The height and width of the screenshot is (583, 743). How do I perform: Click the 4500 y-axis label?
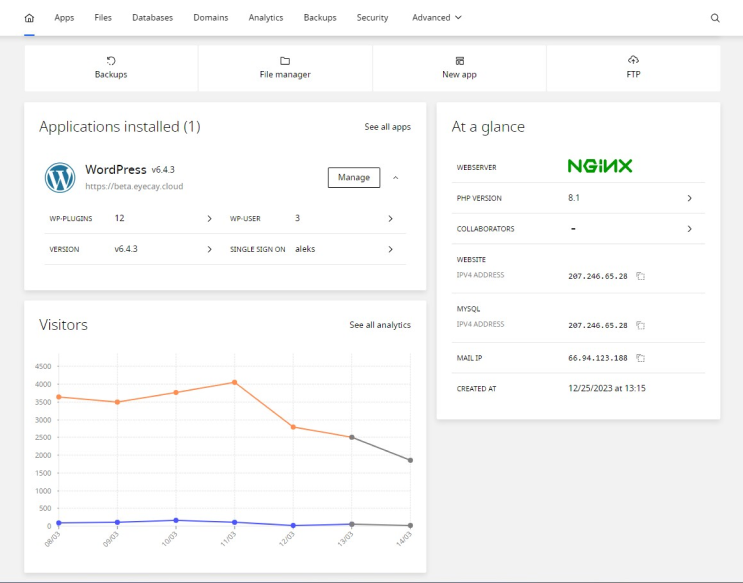coord(43,366)
